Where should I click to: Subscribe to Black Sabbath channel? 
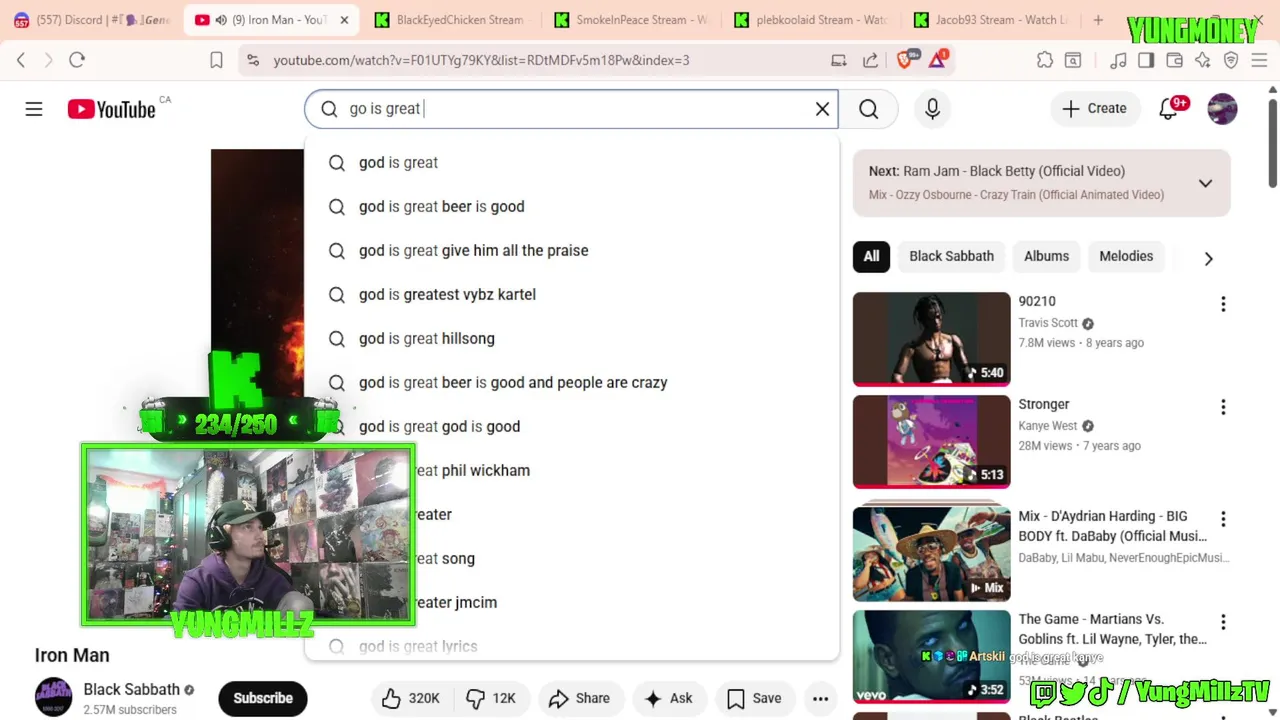coord(263,698)
